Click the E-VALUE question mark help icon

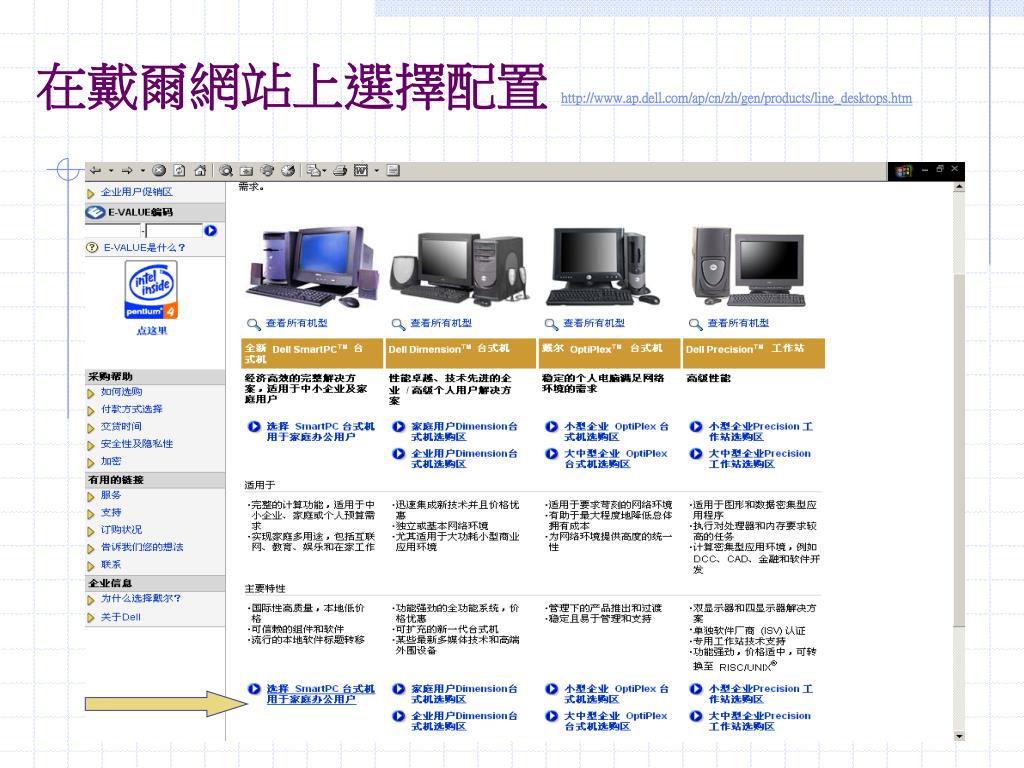point(92,248)
